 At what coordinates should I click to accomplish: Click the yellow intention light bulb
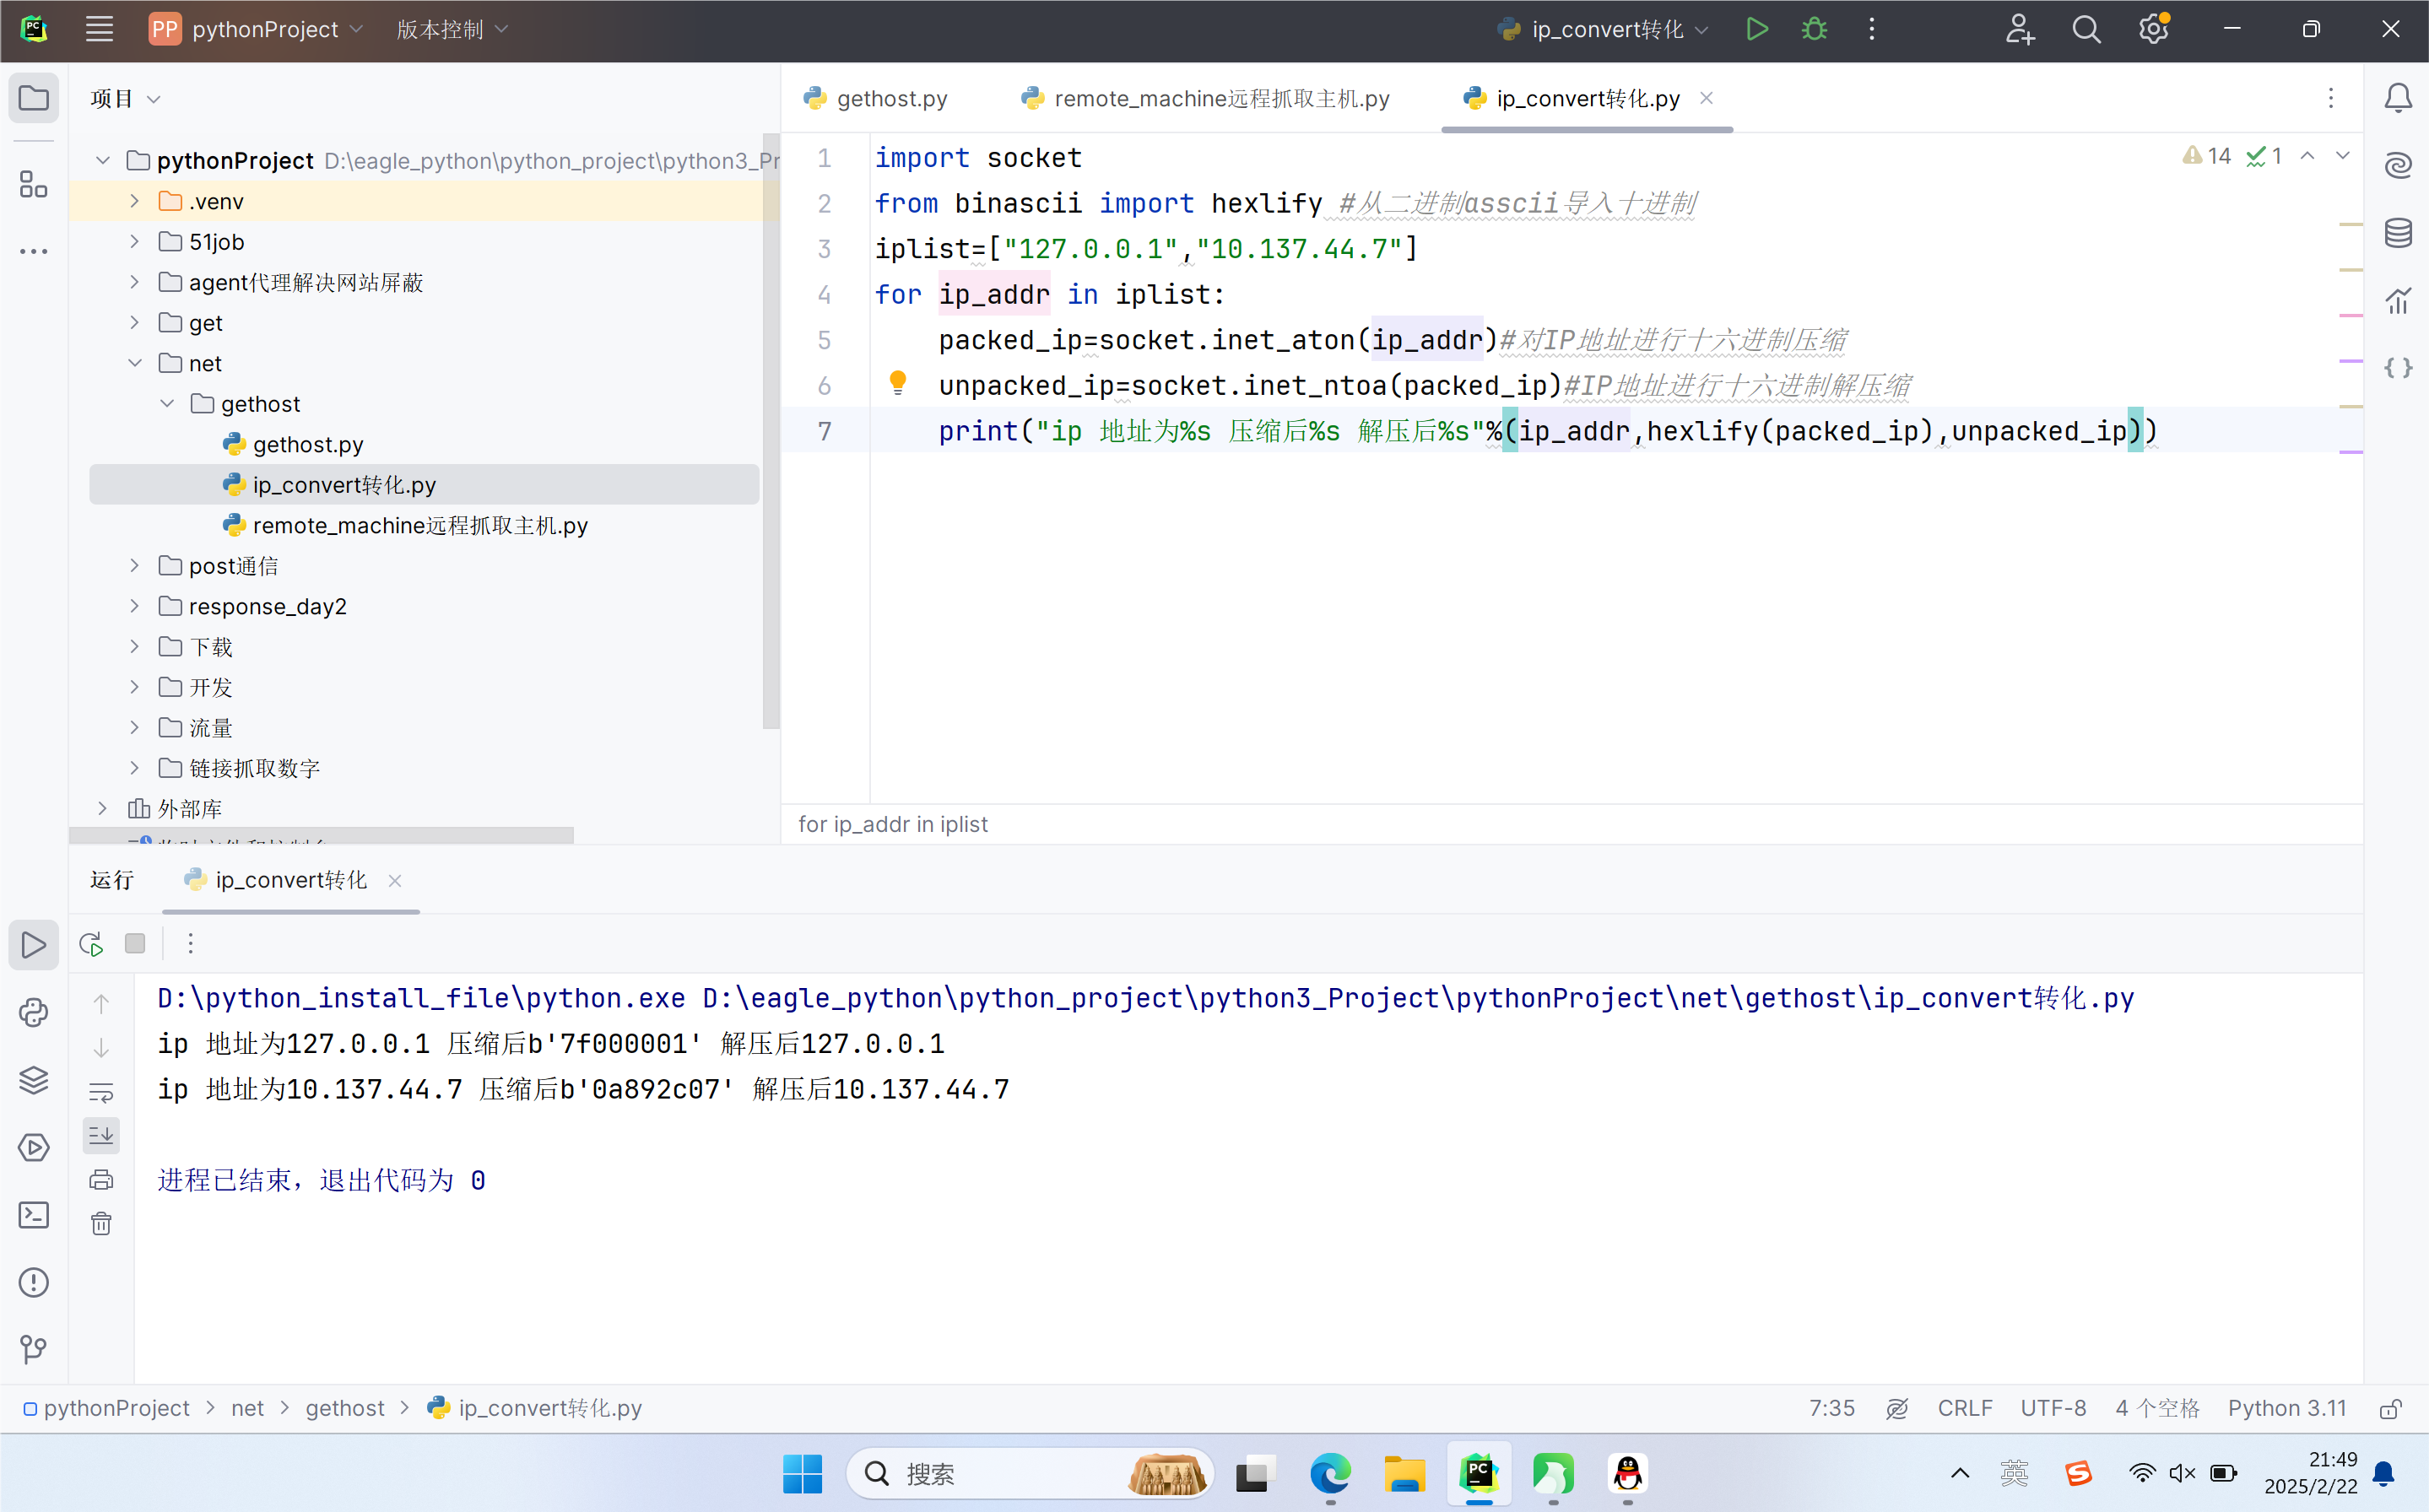pos(897,382)
